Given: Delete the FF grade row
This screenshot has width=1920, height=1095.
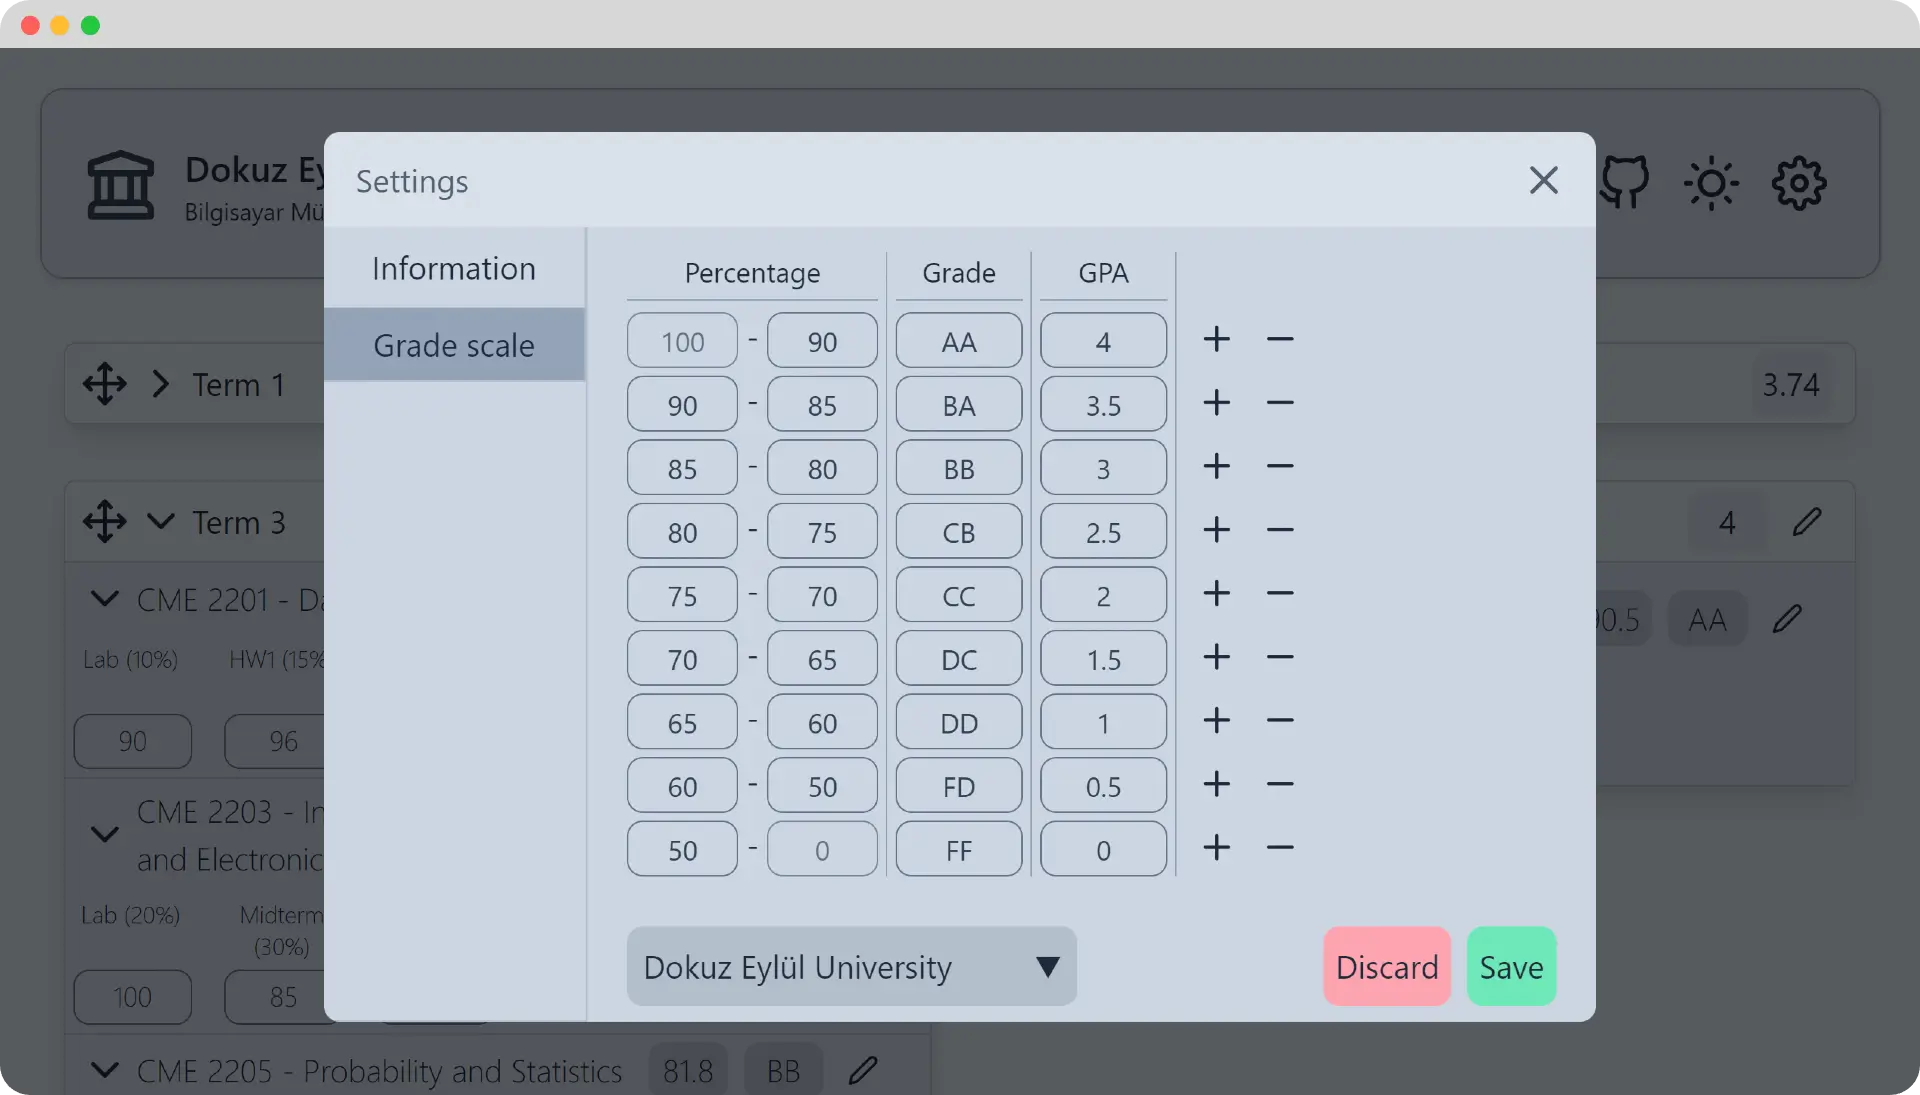Looking at the screenshot, I should [1280, 848].
